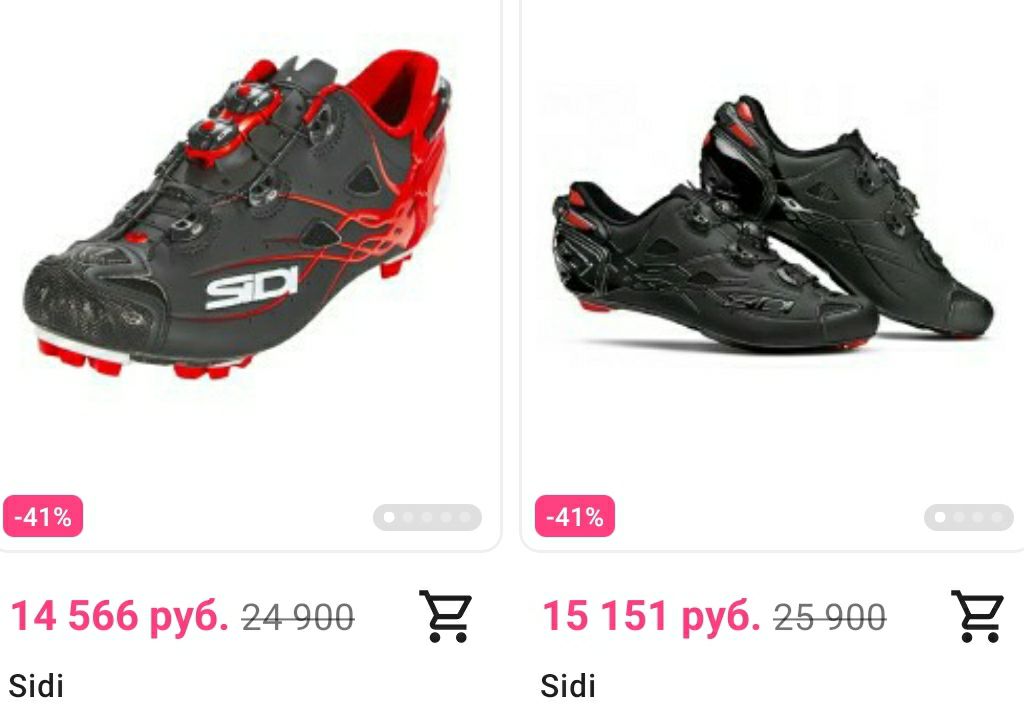Image resolution: width=1024 pixels, height=713 pixels.
Task: Show second image dot of left product
Action: [408, 517]
